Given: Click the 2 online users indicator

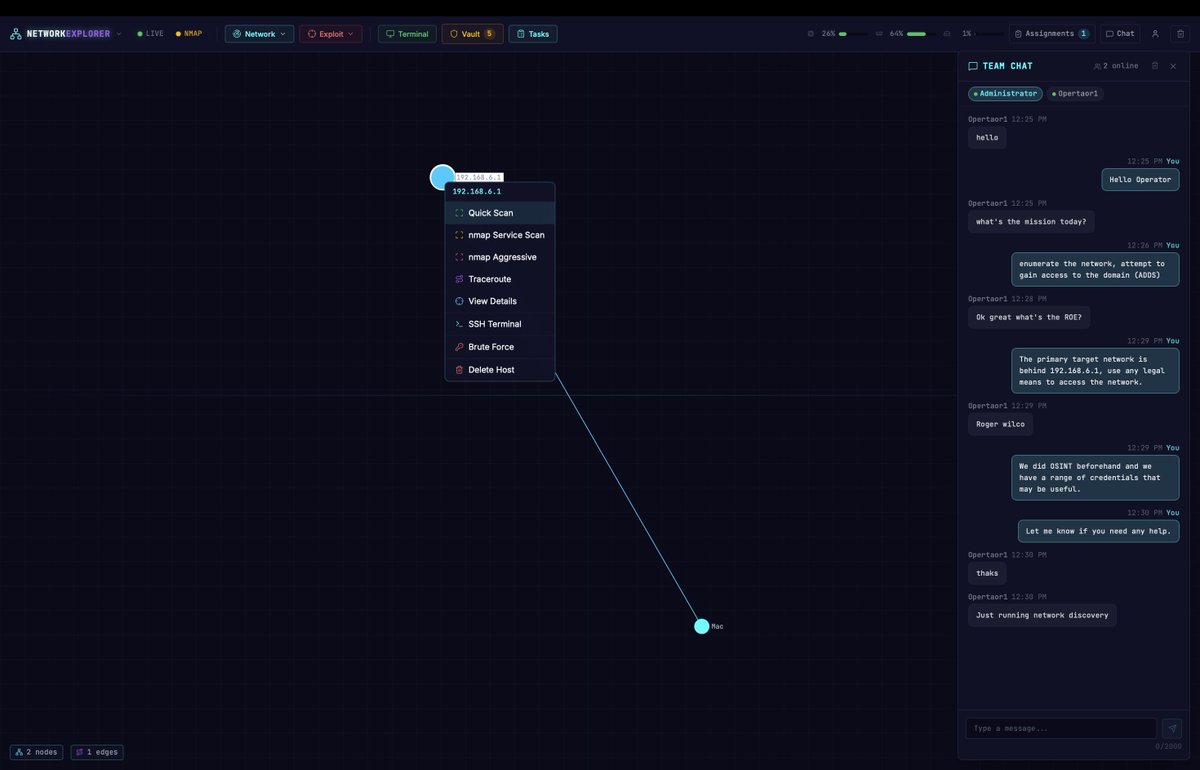Looking at the screenshot, I should click(1115, 66).
